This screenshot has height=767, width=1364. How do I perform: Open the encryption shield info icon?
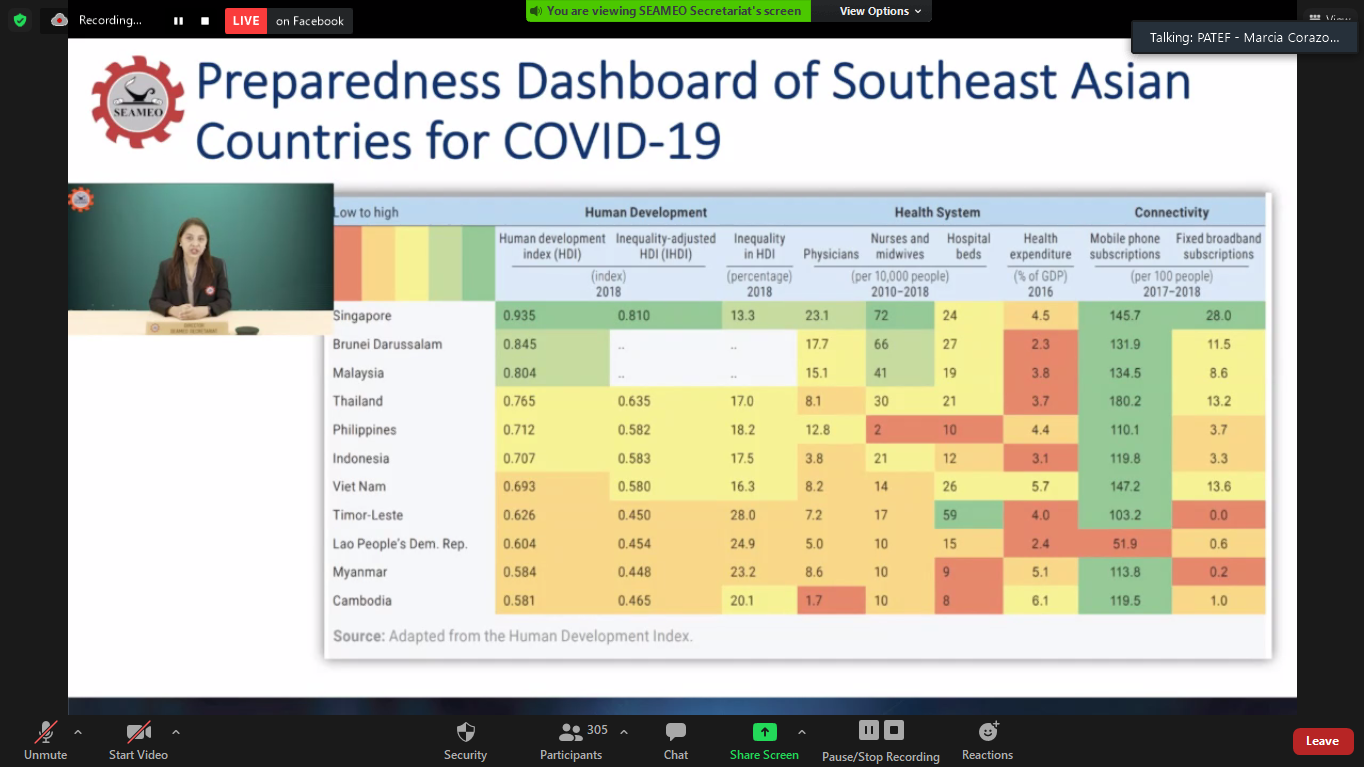coord(20,20)
